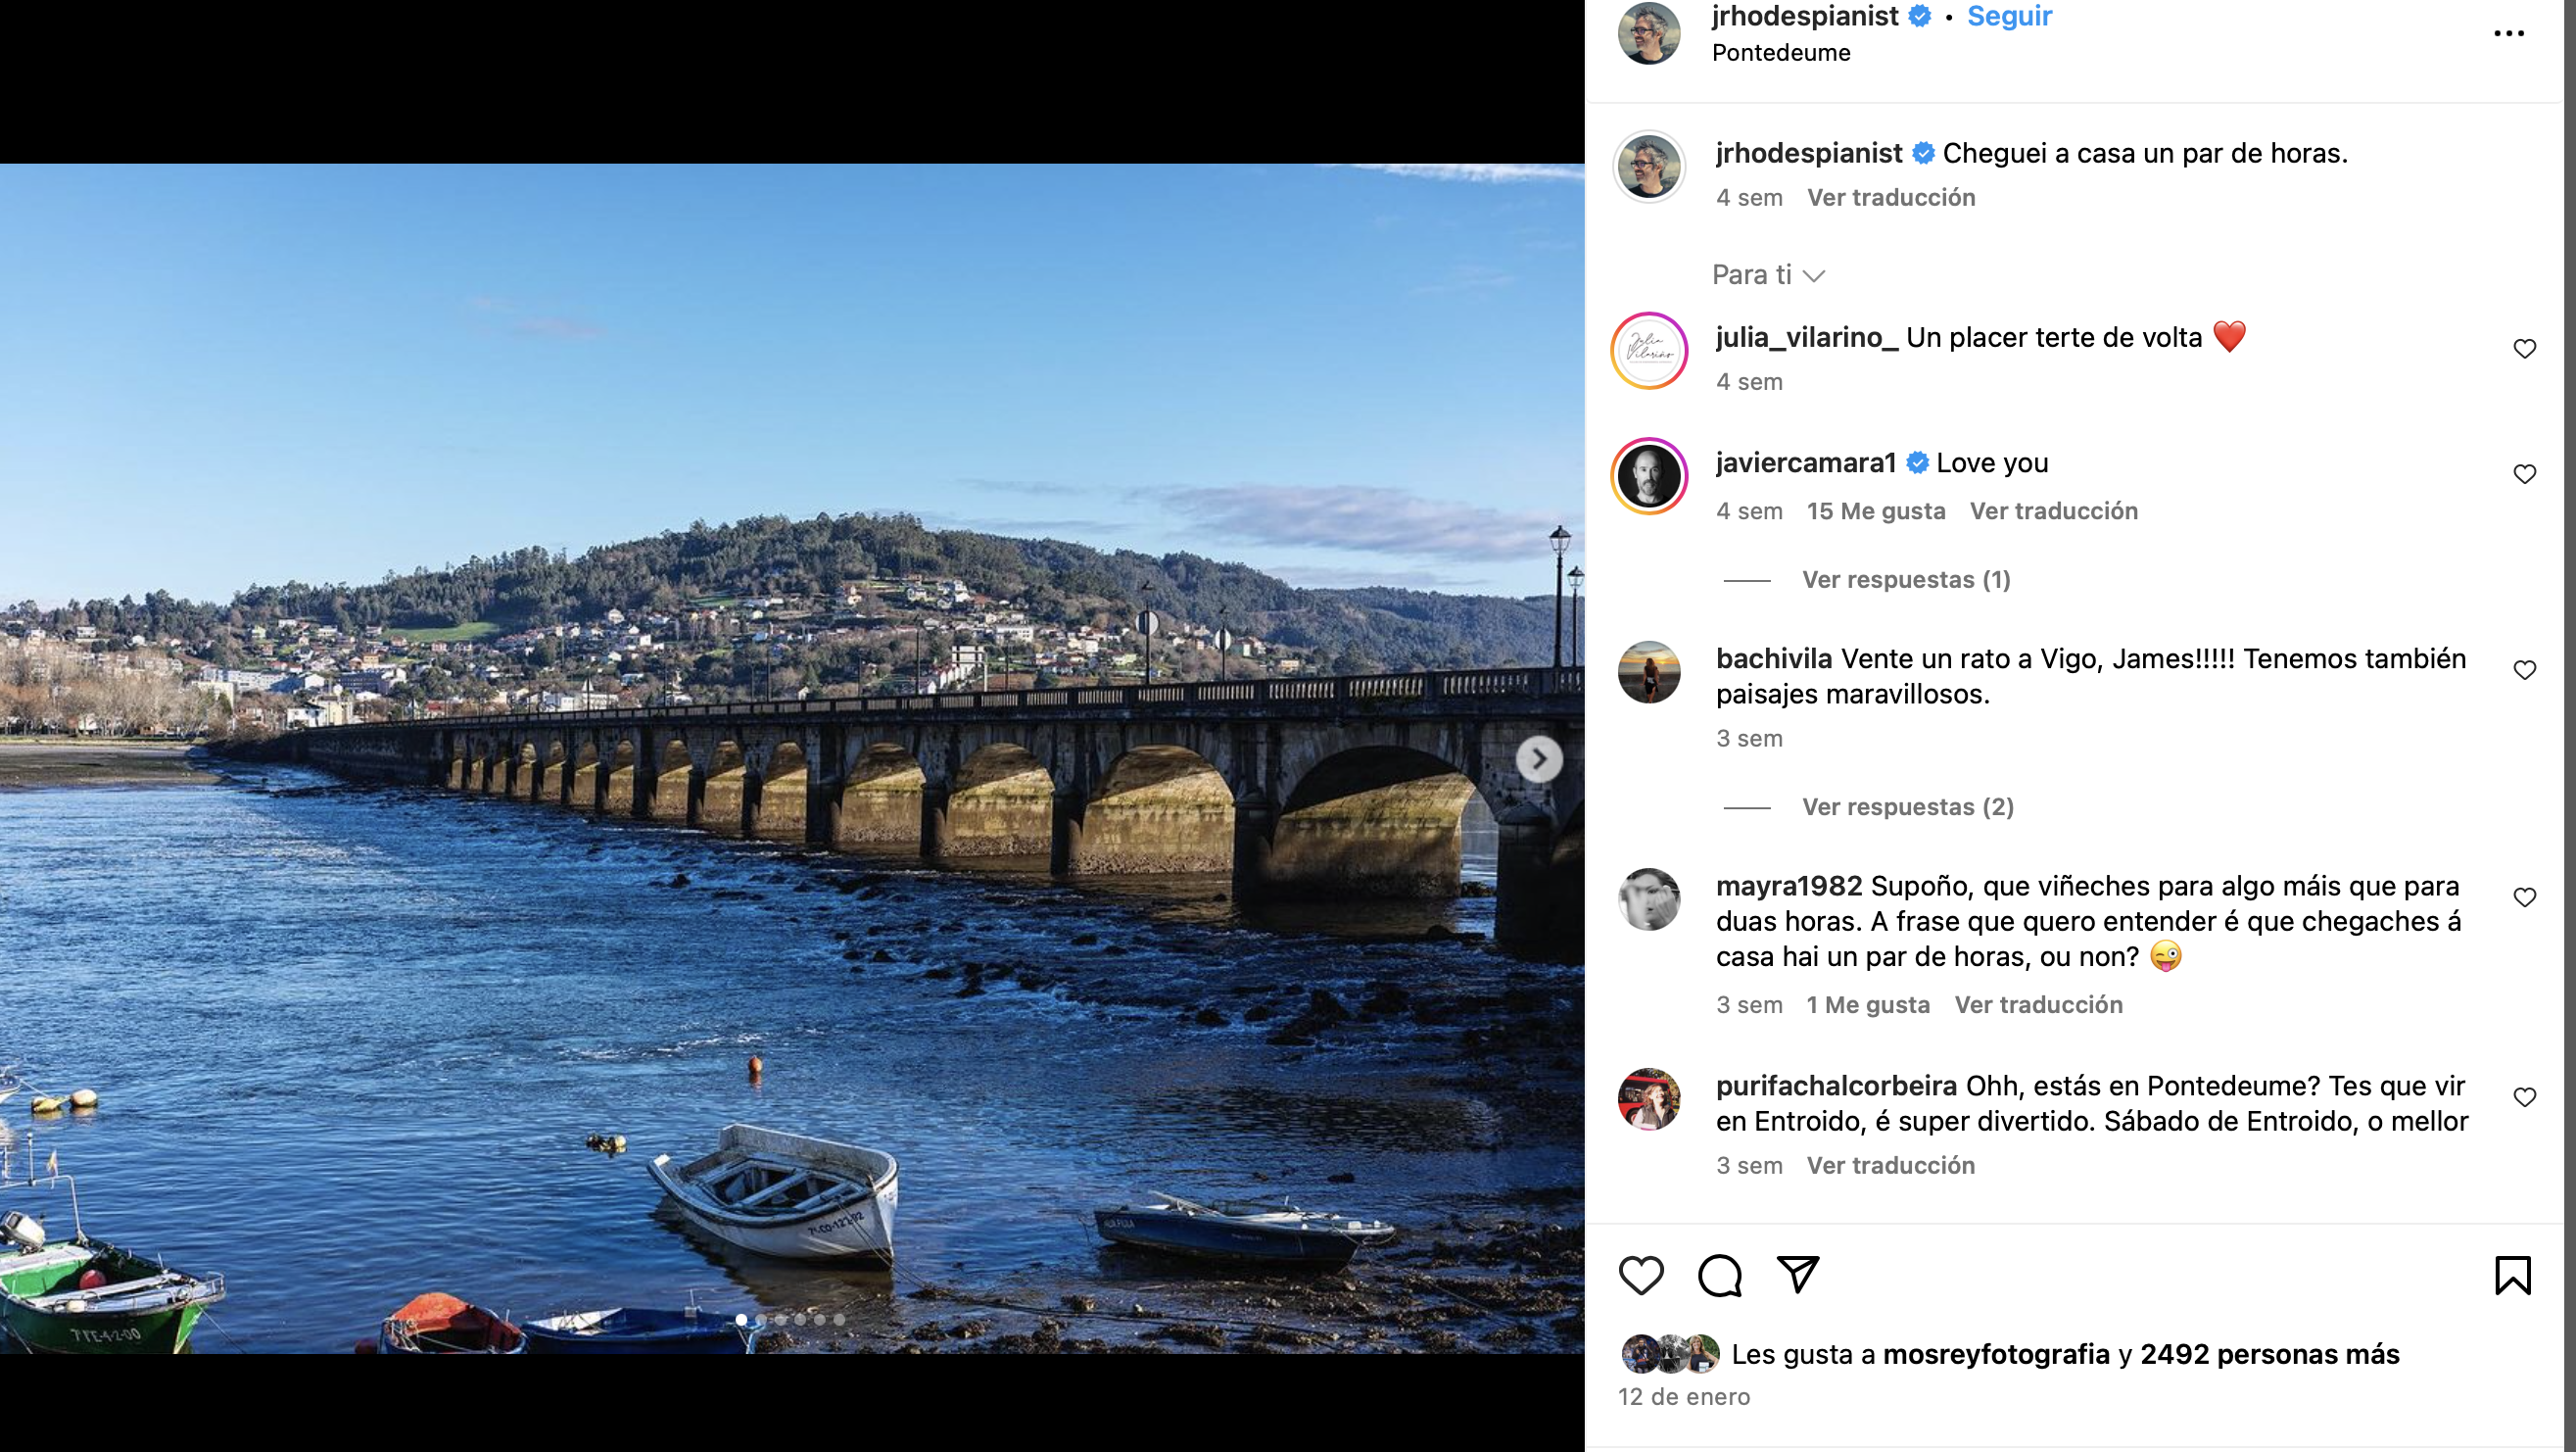Image resolution: width=2576 pixels, height=1452 pixels.
Task: Open the 2492 personas más likes list
Action: [x=2269, y=1354]
